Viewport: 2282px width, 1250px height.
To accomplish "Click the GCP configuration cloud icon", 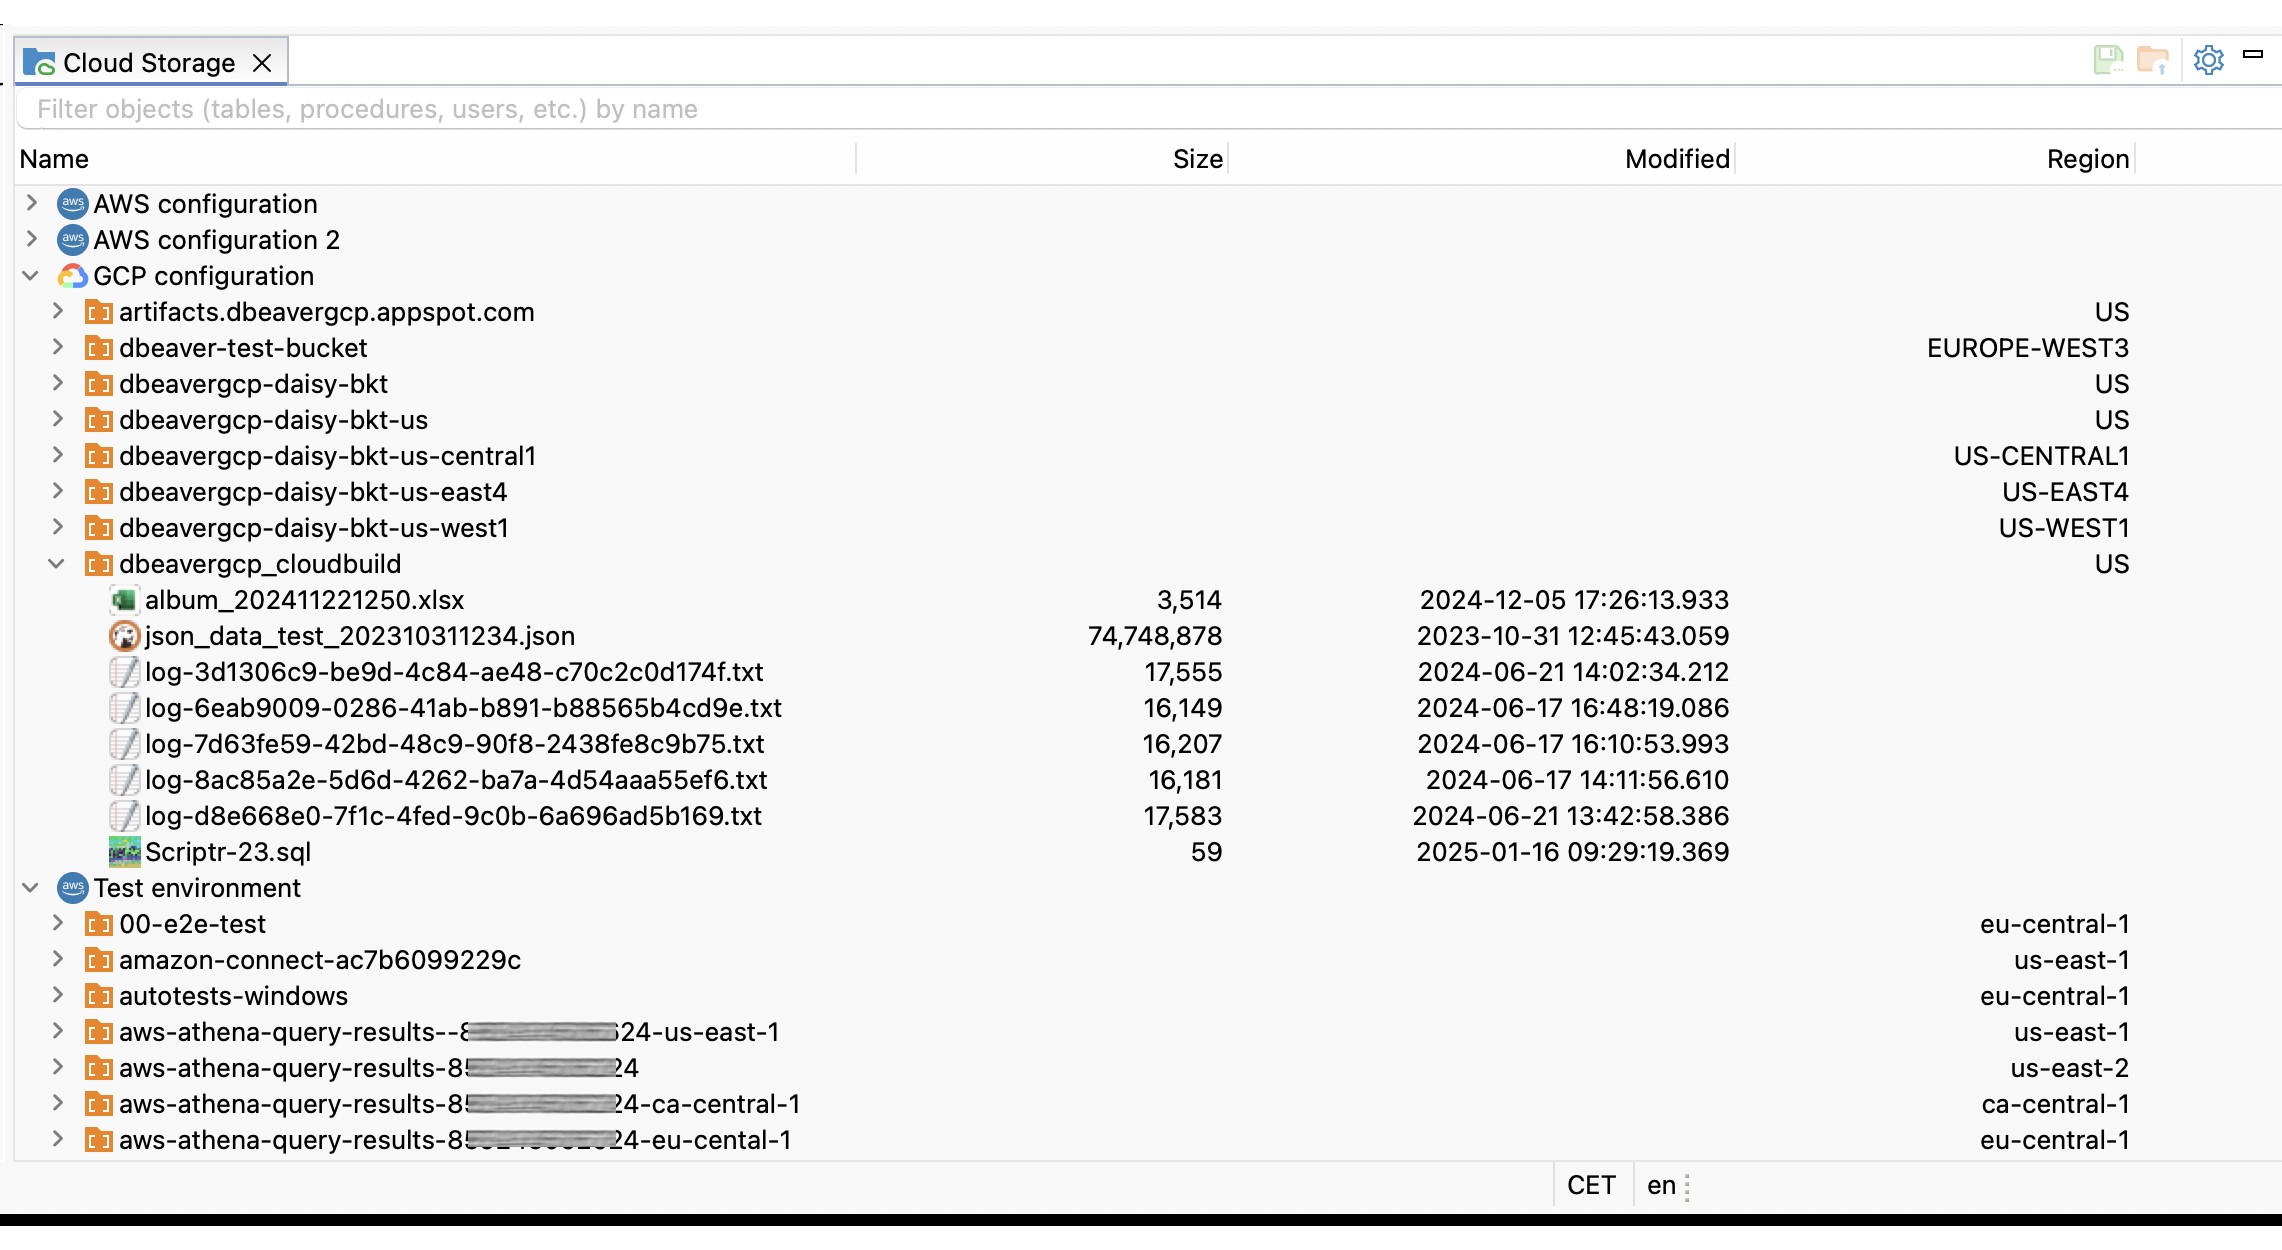I will (72, 276).
